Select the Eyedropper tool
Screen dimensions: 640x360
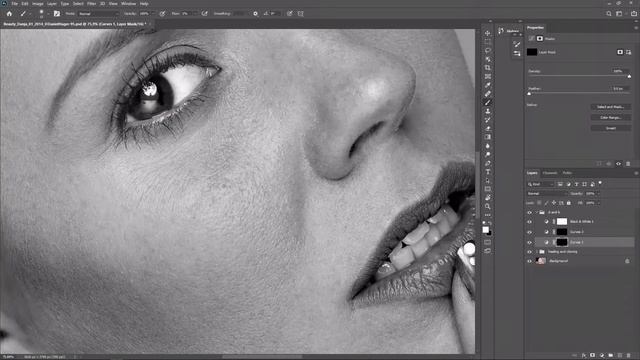point(487,85)
